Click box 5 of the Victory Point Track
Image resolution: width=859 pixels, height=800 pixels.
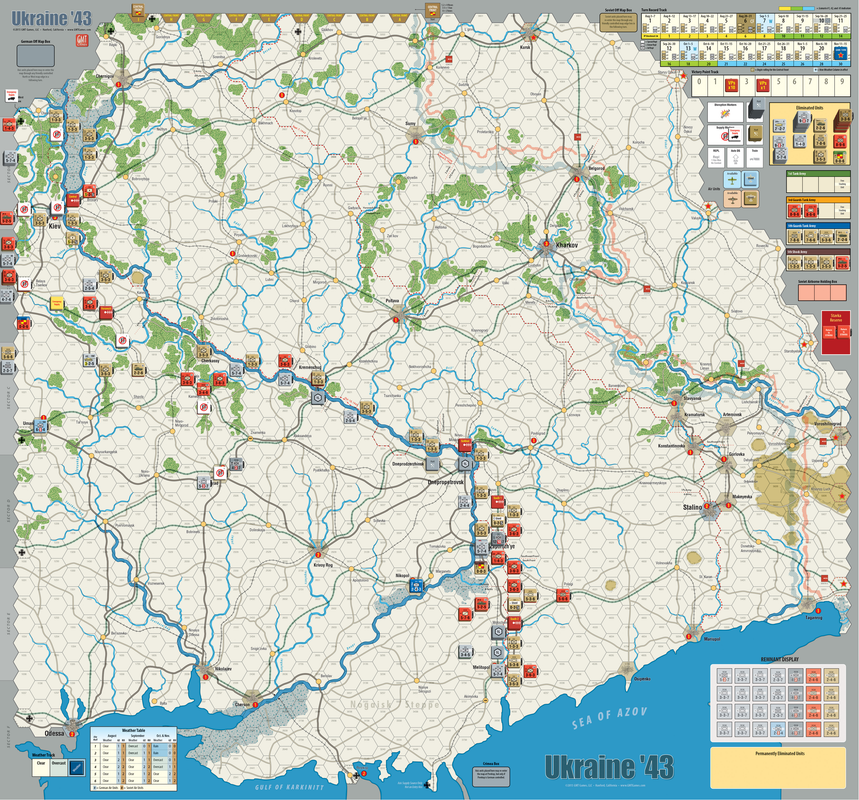coord(778,85)
